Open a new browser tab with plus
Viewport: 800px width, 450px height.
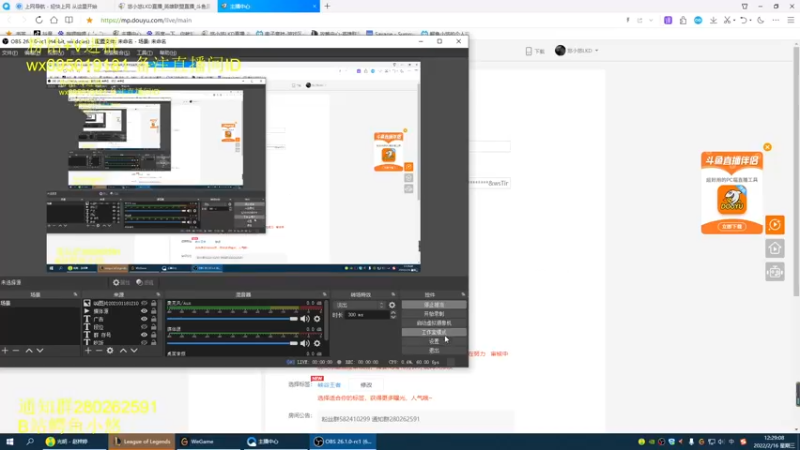[327, 6]
